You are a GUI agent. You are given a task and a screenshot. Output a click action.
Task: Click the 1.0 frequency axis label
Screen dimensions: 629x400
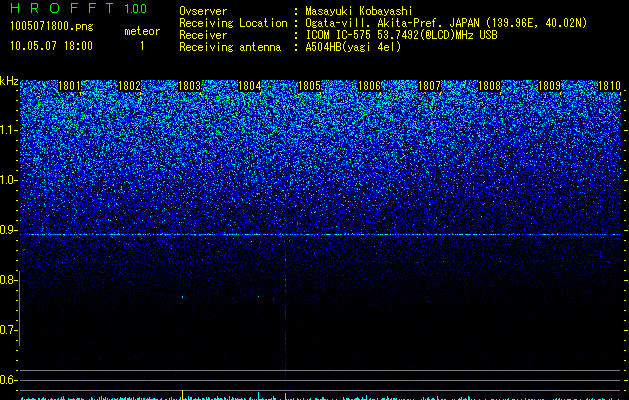coord(9,180)
